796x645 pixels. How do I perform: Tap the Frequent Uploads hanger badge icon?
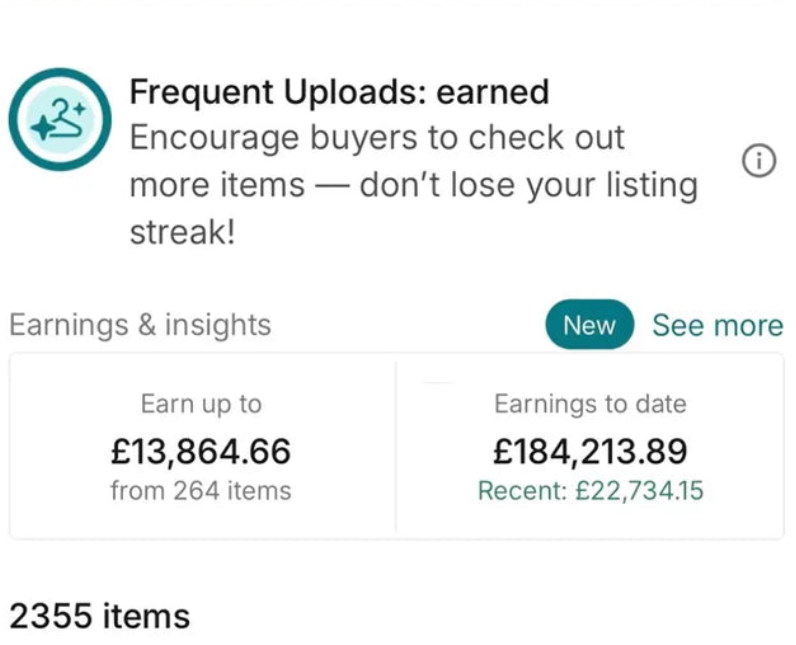coord(60,119)
